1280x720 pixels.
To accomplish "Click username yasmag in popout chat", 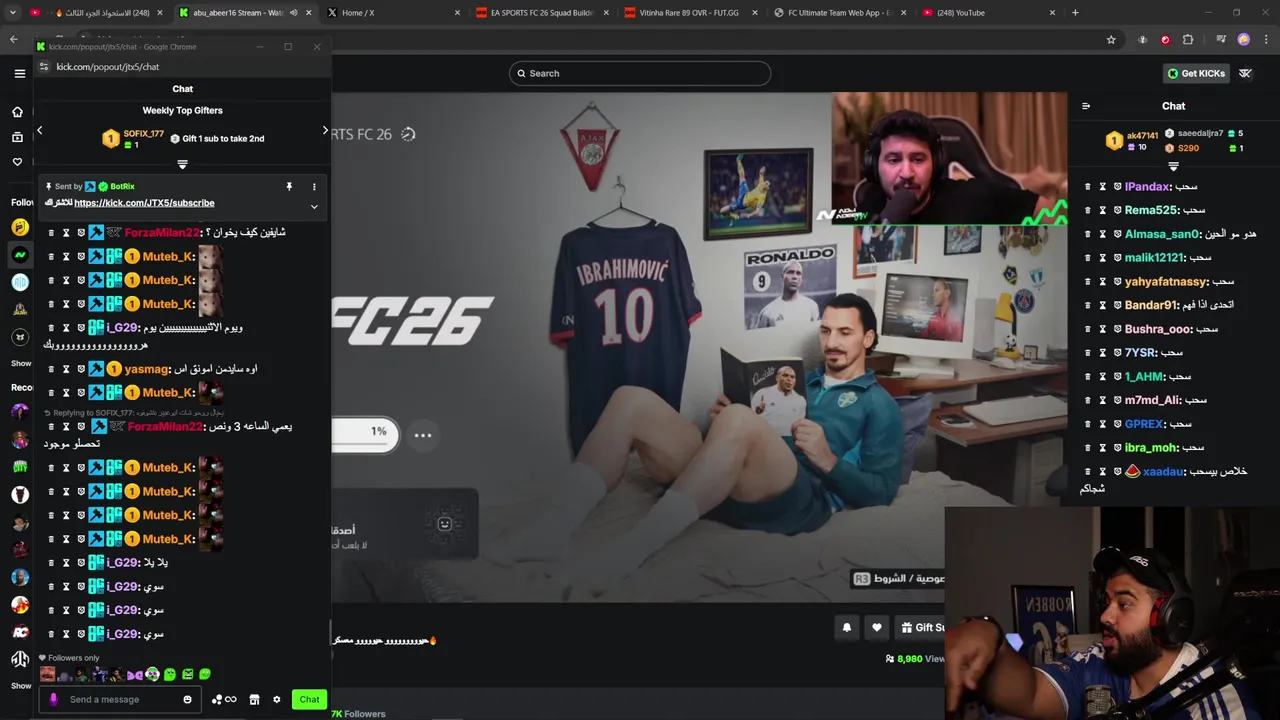I will pyautogui.click(x=145, y=369).
